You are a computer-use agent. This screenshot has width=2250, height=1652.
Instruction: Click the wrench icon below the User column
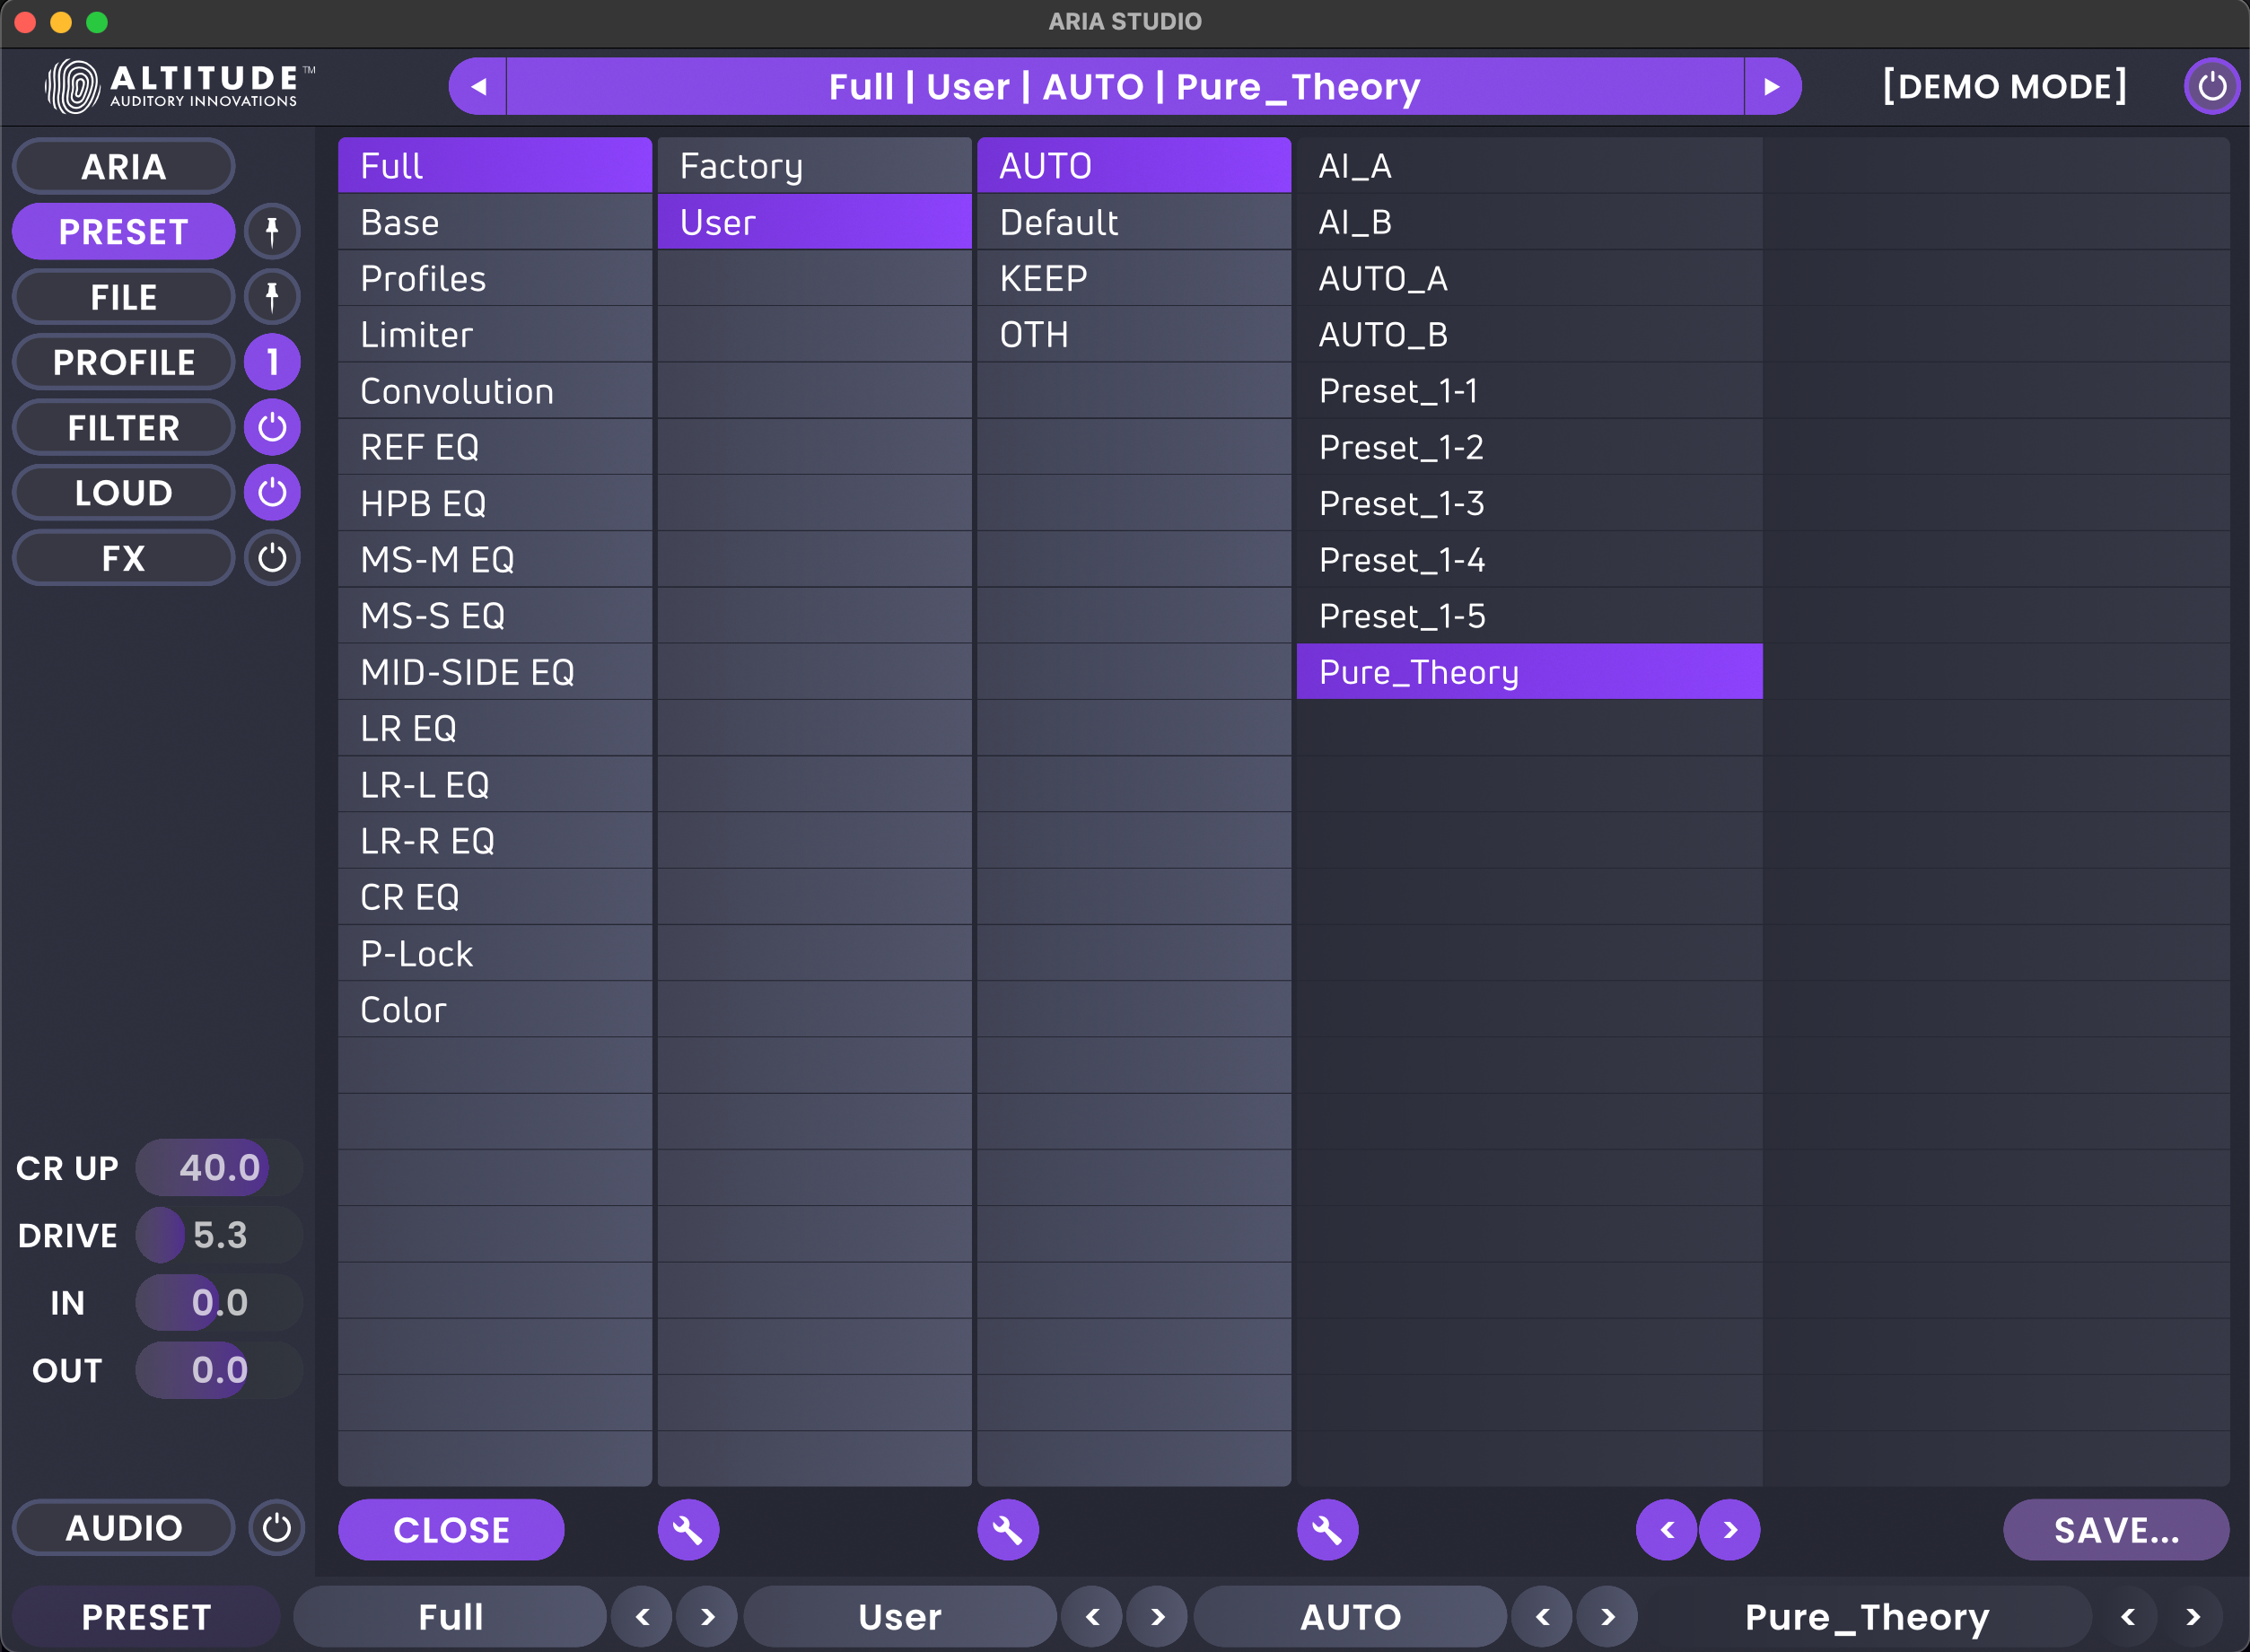click(1008, 1529)
